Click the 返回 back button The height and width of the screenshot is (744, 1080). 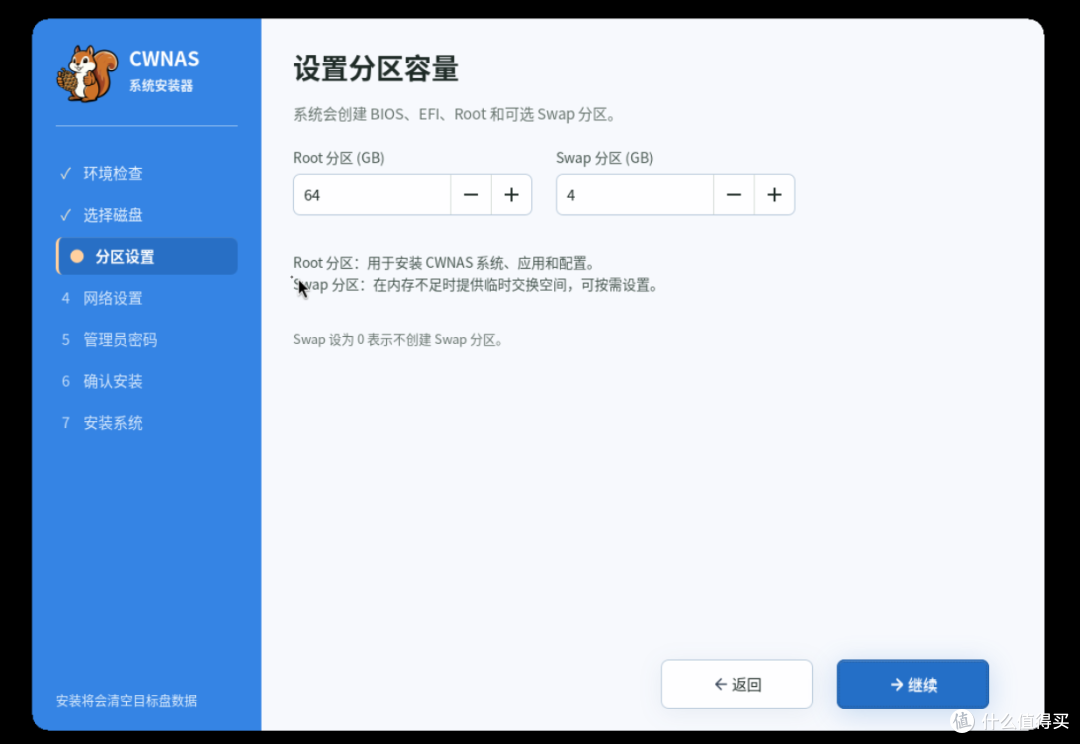[737, 684]
